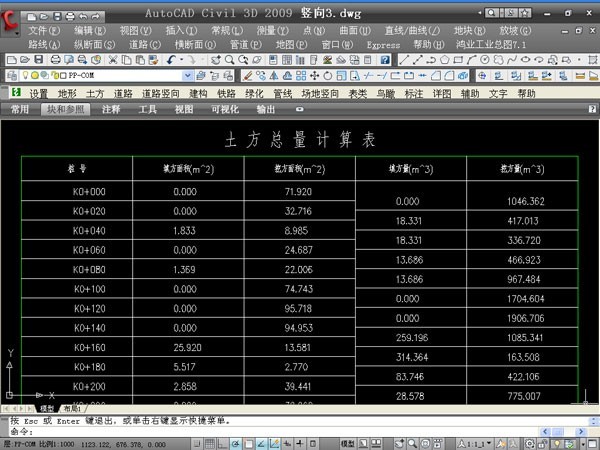The width and height of the screenshot is (600, 450).
Task: Toggle Grid display in status bar
Action: click(210, 444)
